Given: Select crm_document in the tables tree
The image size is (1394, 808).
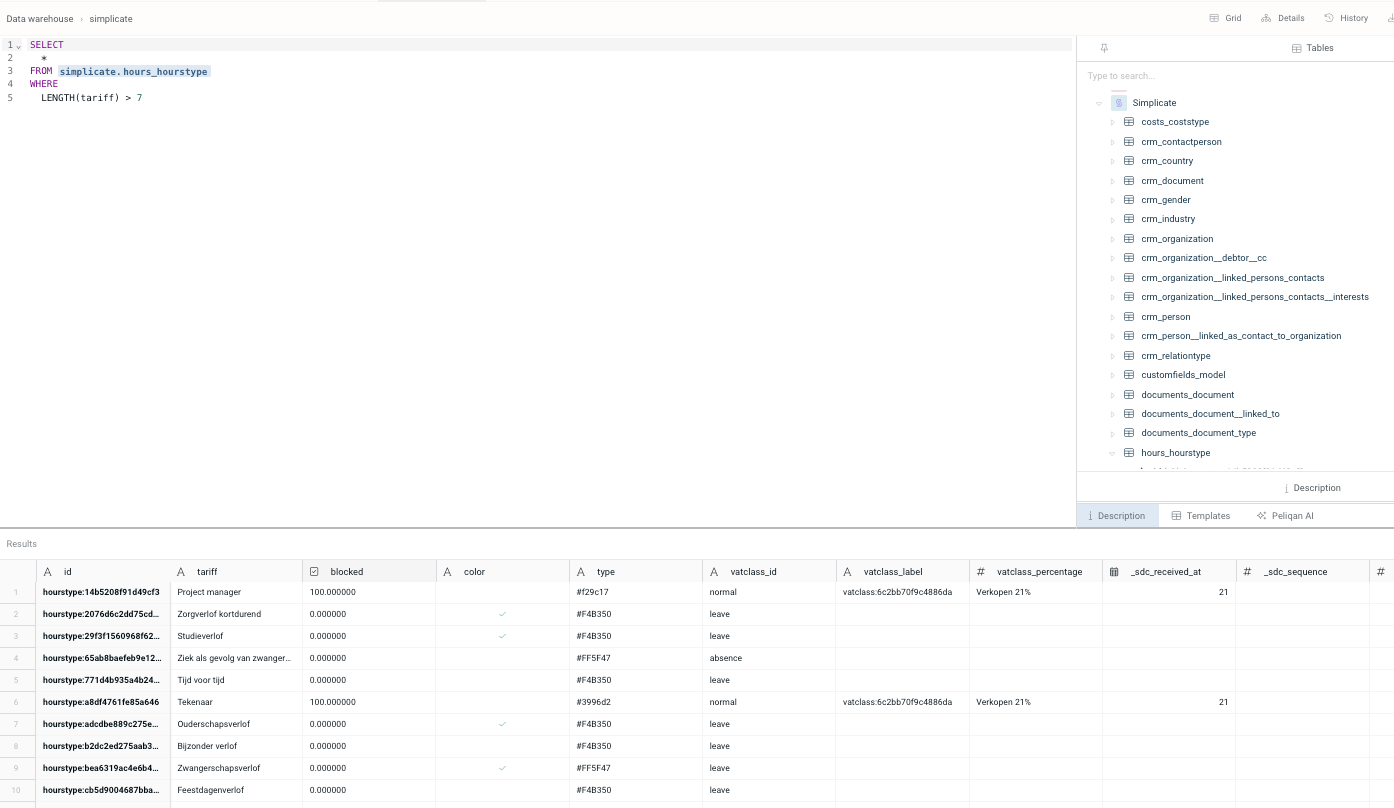Looking at the screenshot, I should point(1172,181).
